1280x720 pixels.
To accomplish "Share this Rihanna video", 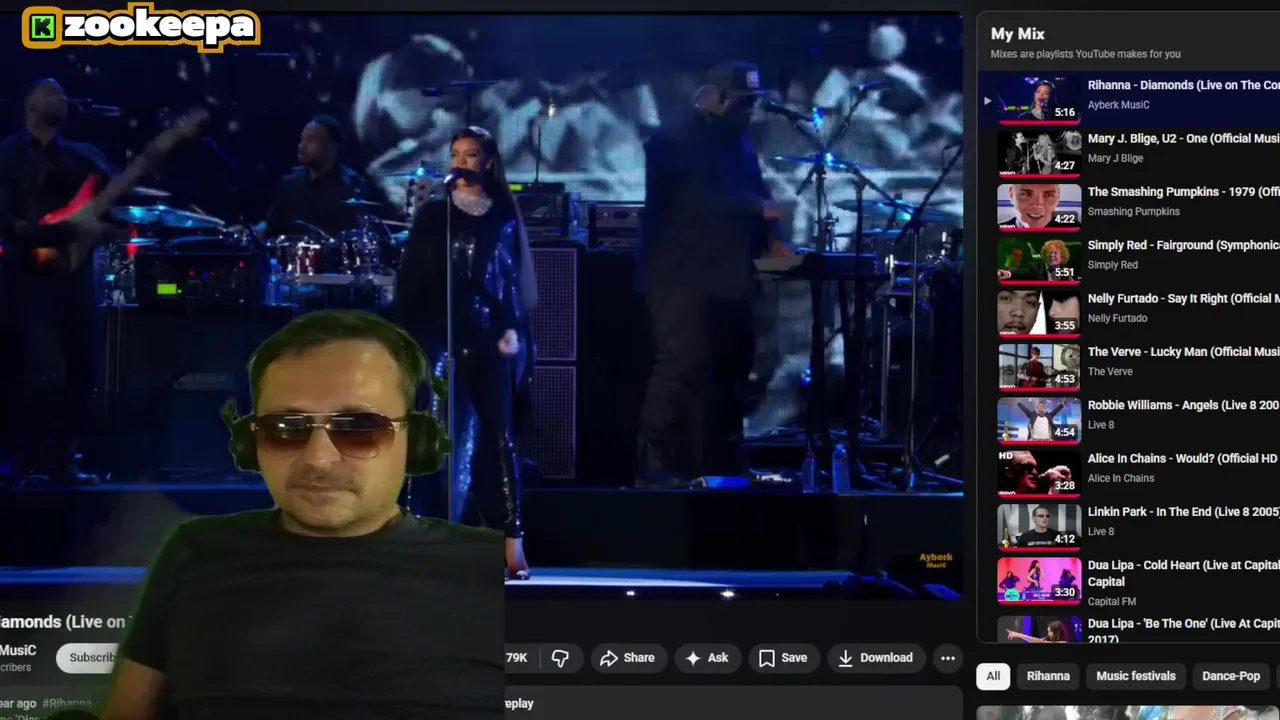I will 627,658.
